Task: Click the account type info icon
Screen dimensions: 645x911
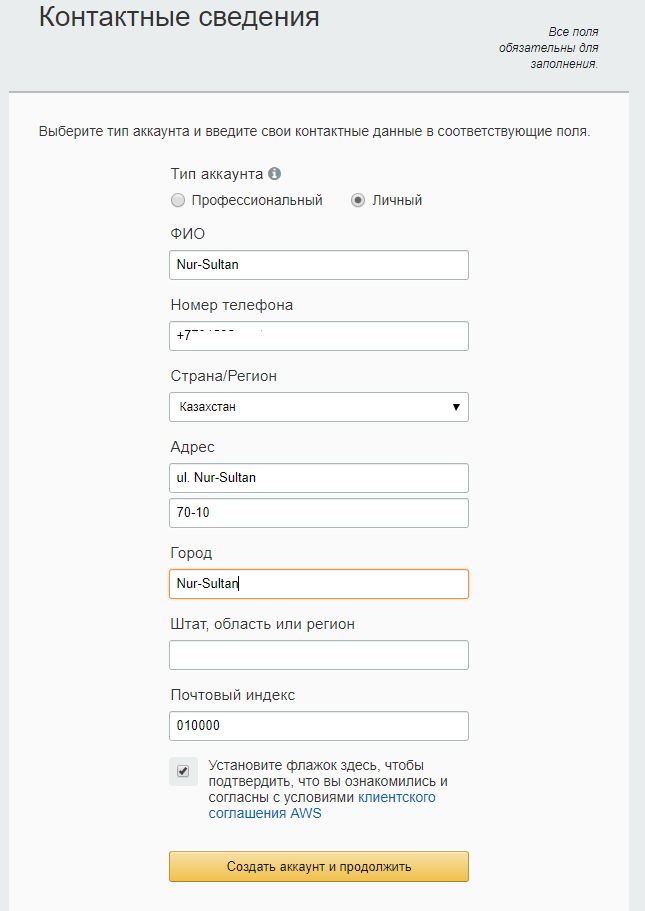Action: 274,173
